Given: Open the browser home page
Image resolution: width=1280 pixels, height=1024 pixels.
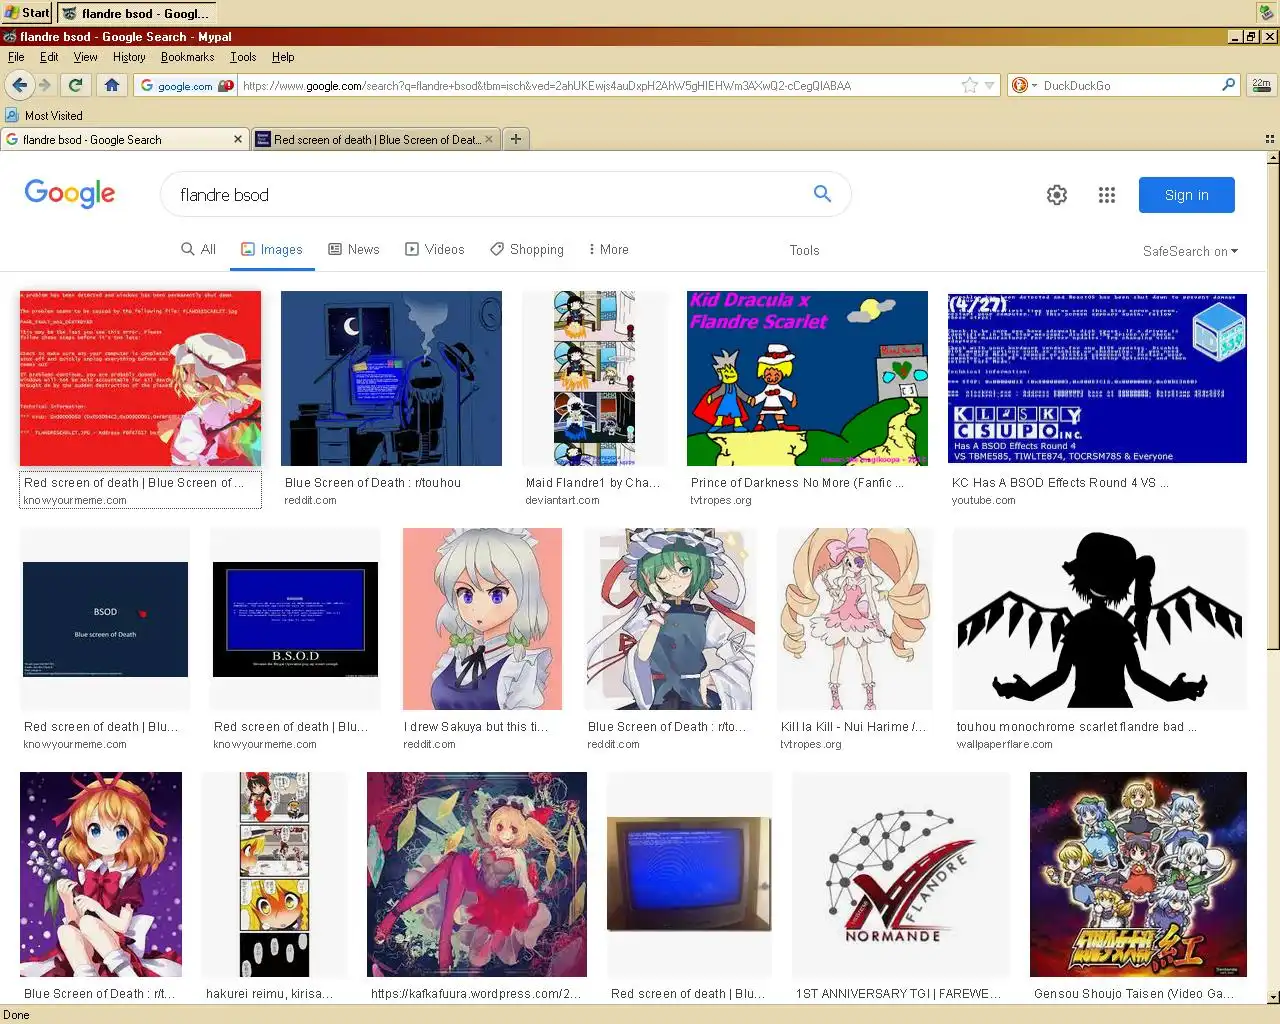Looking at the screenshot, I should pyautogui.click(x=112, y=85).
